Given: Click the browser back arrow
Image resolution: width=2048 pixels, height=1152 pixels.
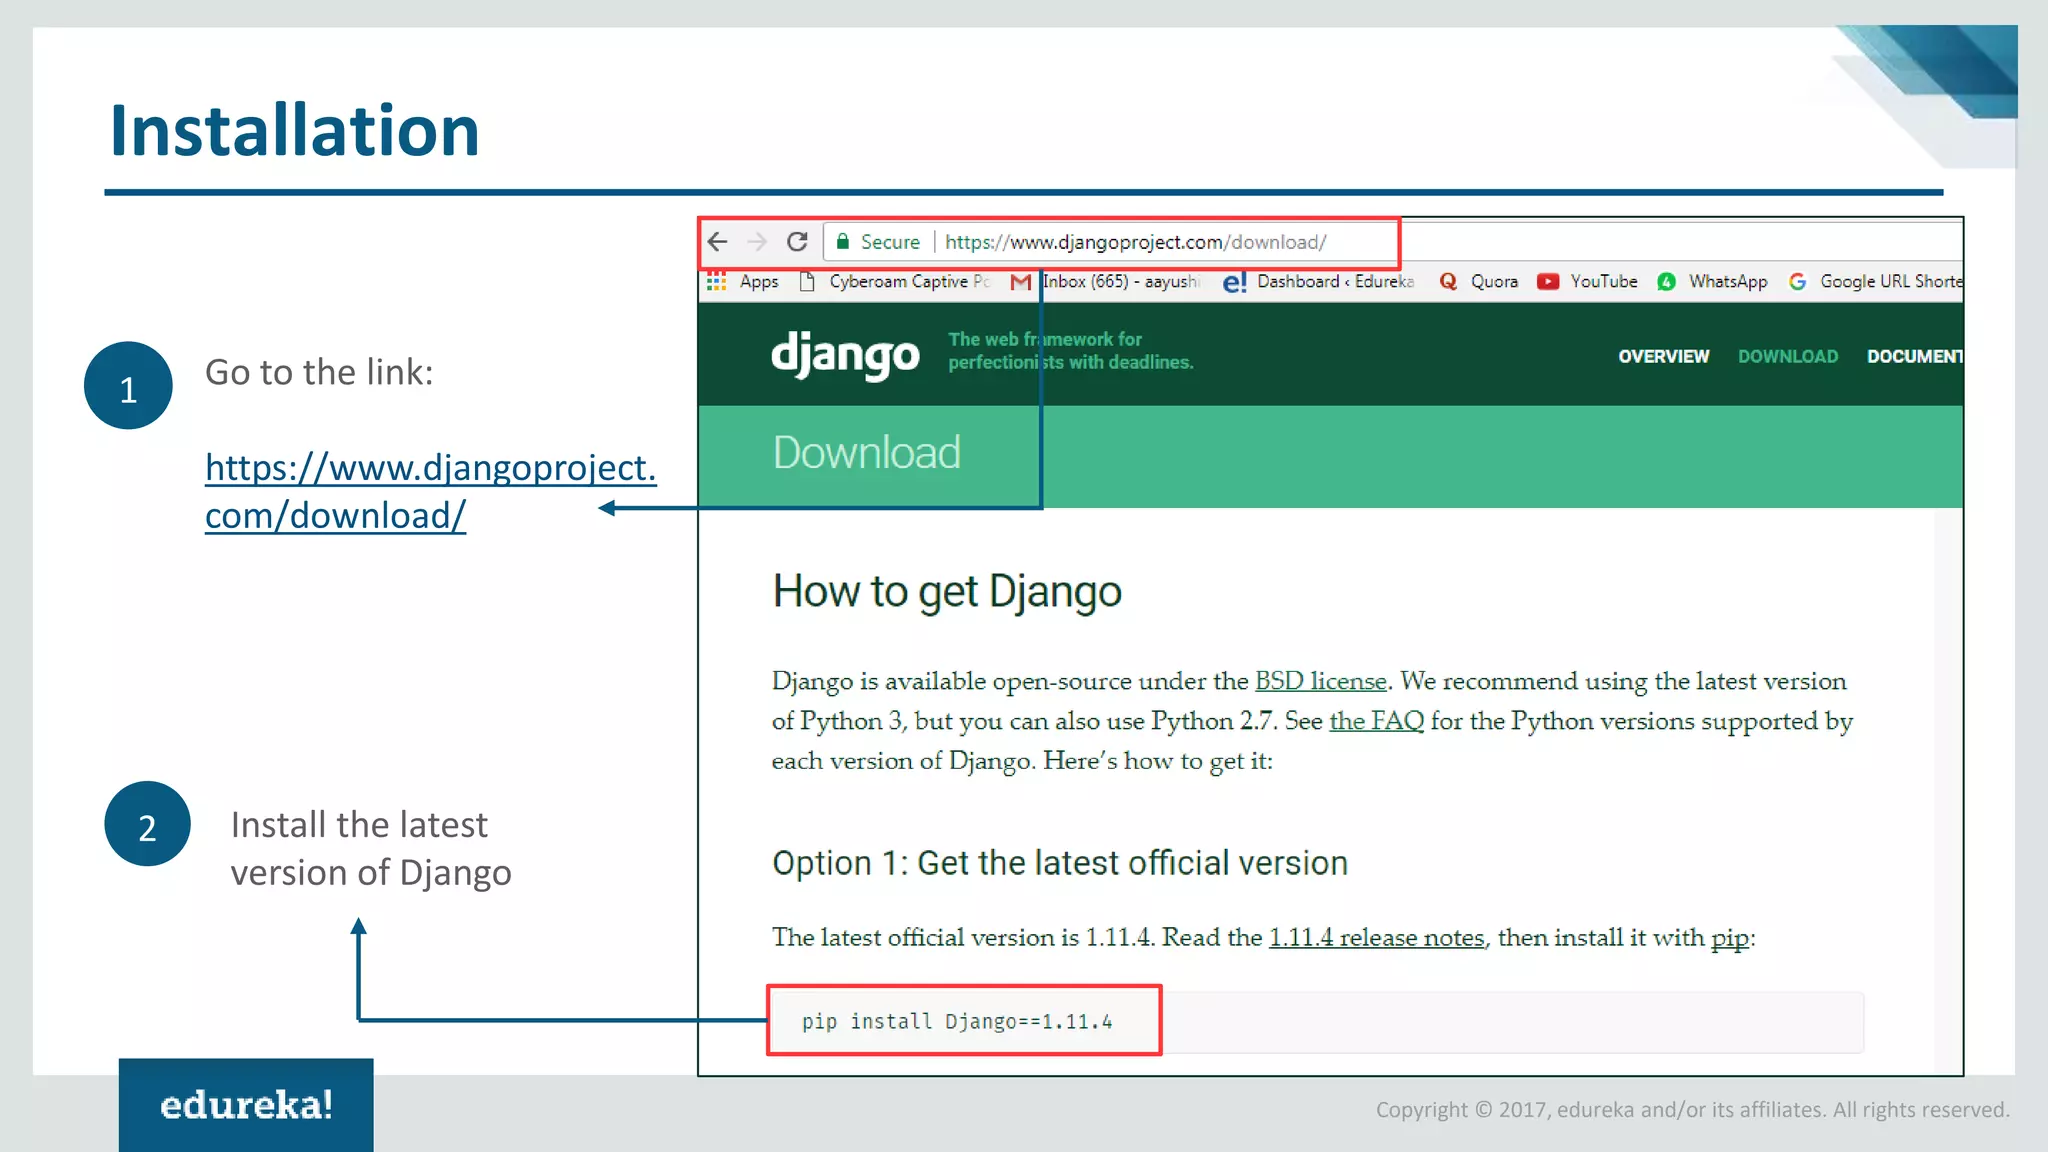Looking at the screenshot, I should (717, 242).
